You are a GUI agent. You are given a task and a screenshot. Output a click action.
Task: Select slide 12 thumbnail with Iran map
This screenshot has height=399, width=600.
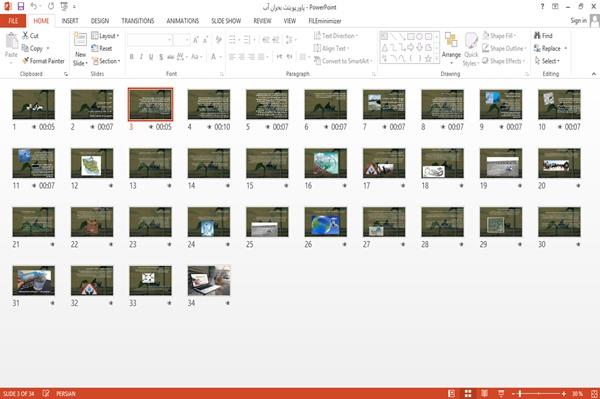[x=92, y=163]
